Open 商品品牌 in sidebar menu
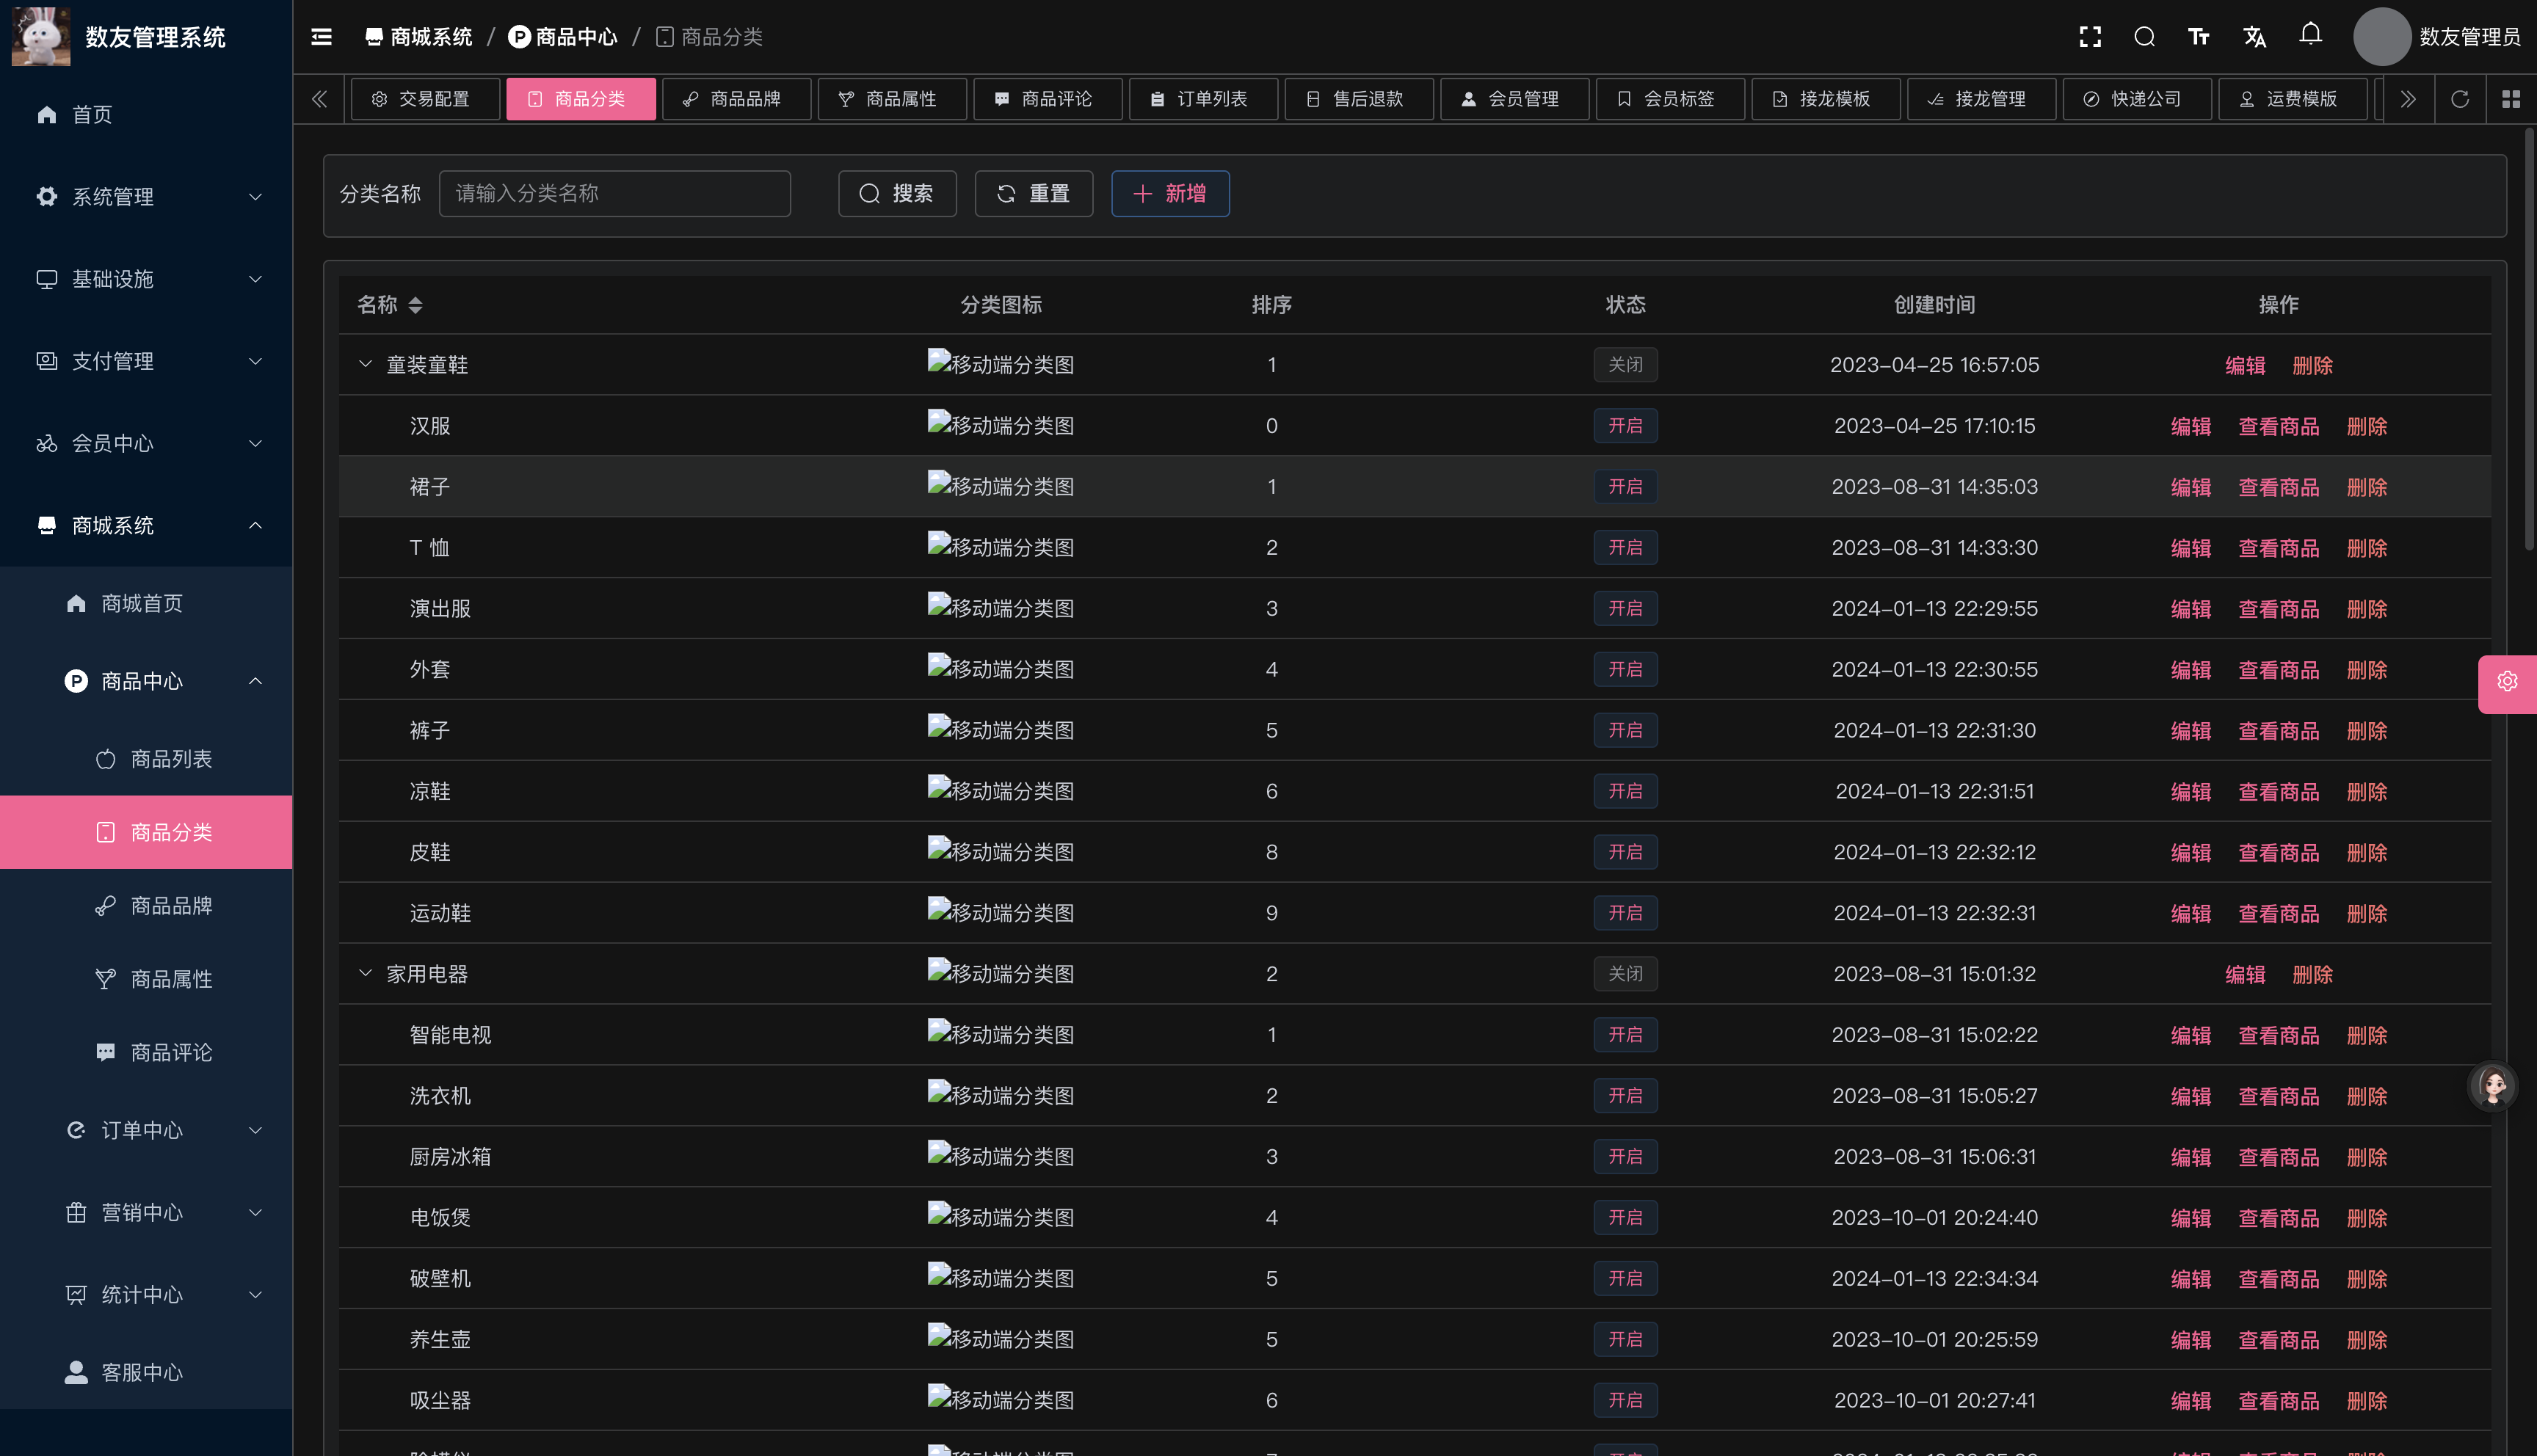 click(146, 905)
